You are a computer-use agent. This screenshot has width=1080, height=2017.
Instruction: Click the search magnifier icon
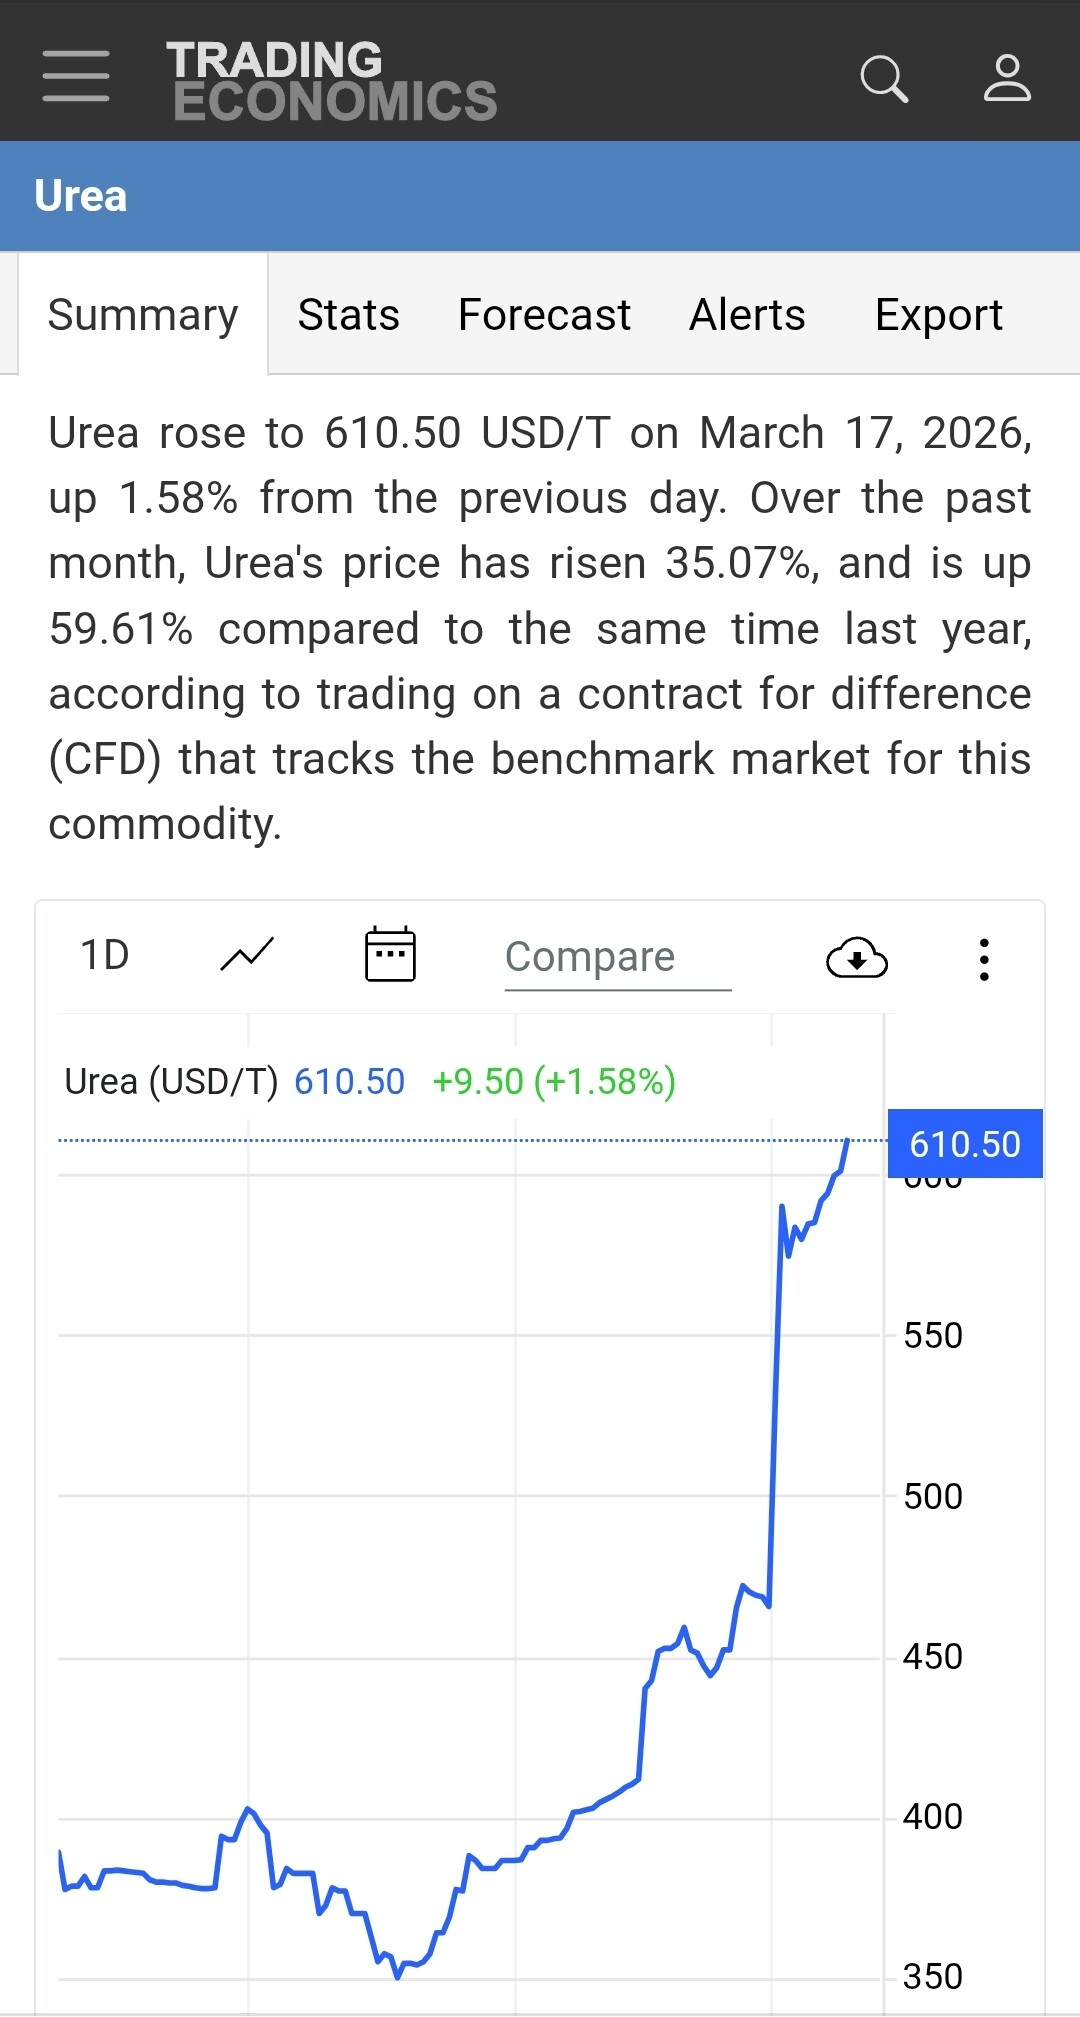coord(884,78)
